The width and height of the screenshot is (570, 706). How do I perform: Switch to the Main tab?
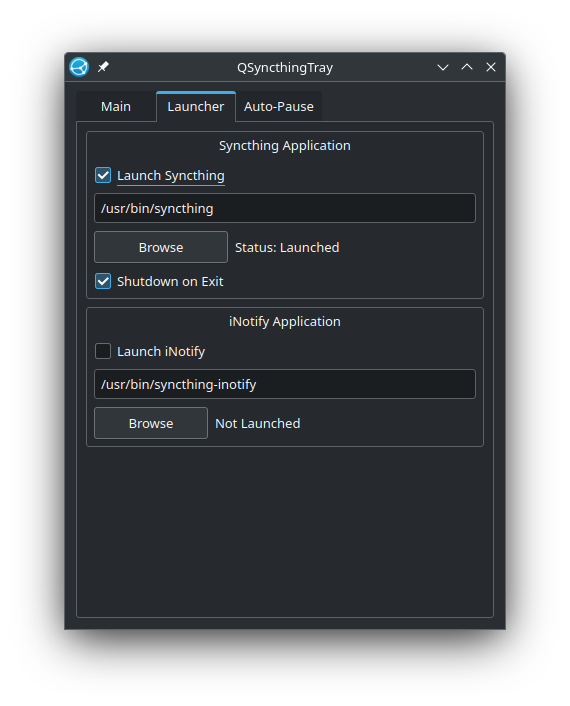pyautogui.click(x=116, y=107)
